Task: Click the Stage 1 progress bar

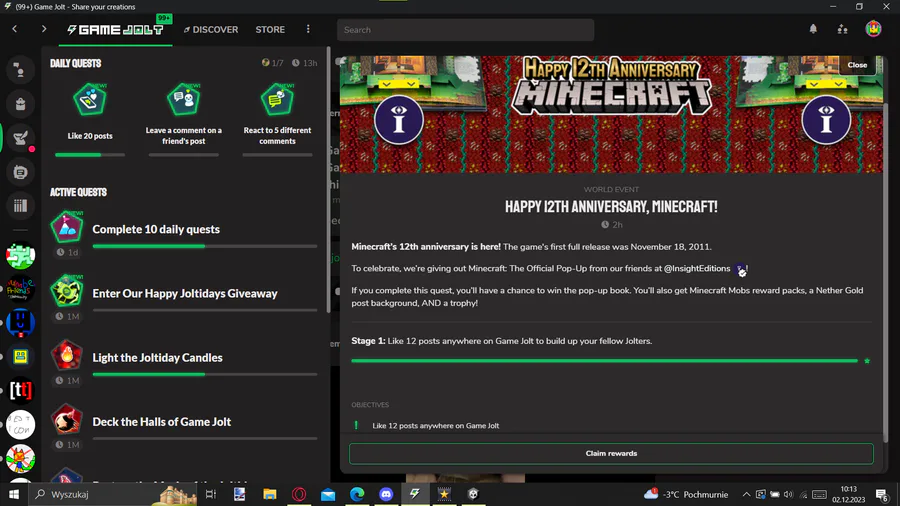Action: 604,361
